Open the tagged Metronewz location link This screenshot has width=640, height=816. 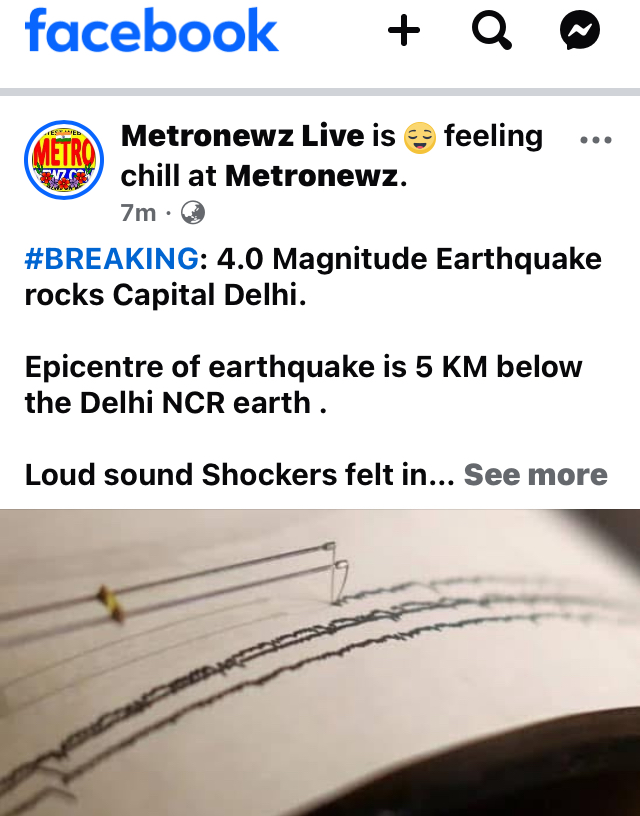[312, 176]
